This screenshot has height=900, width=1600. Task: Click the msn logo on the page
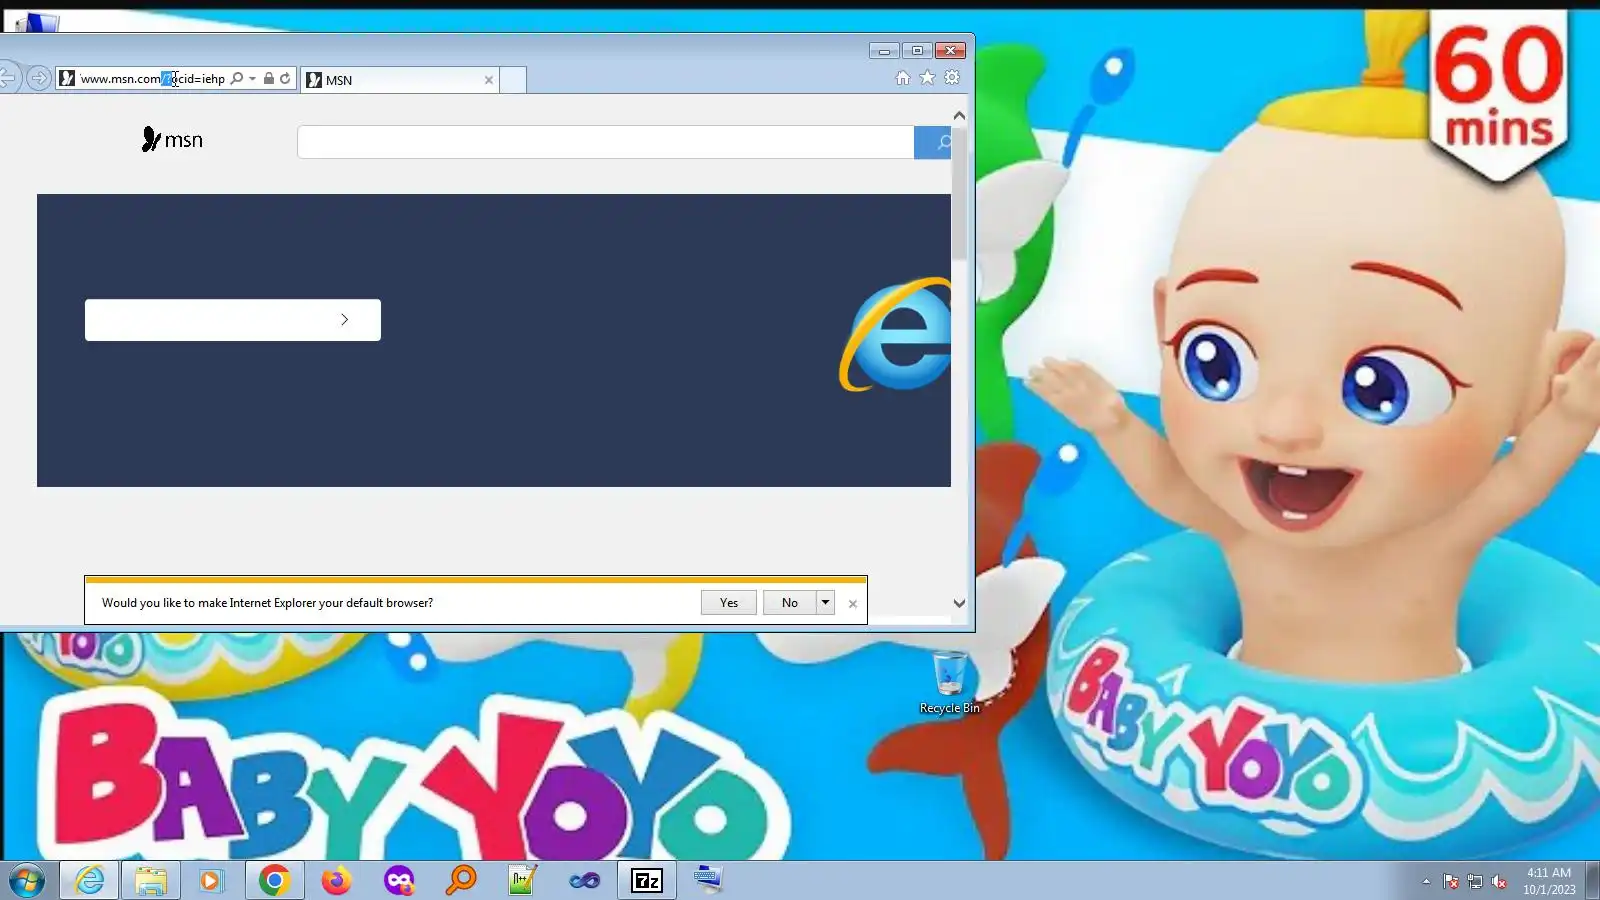click(x=172, y=140)
